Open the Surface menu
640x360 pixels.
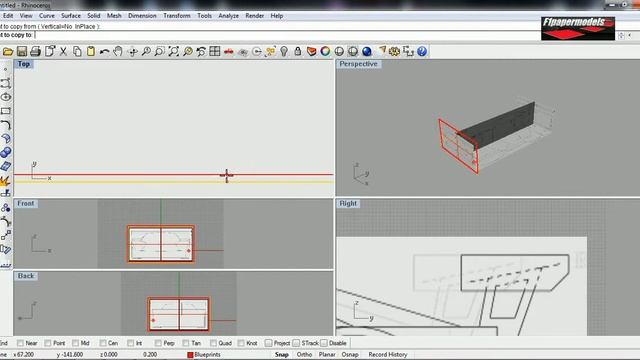click(x=71, y=16)
